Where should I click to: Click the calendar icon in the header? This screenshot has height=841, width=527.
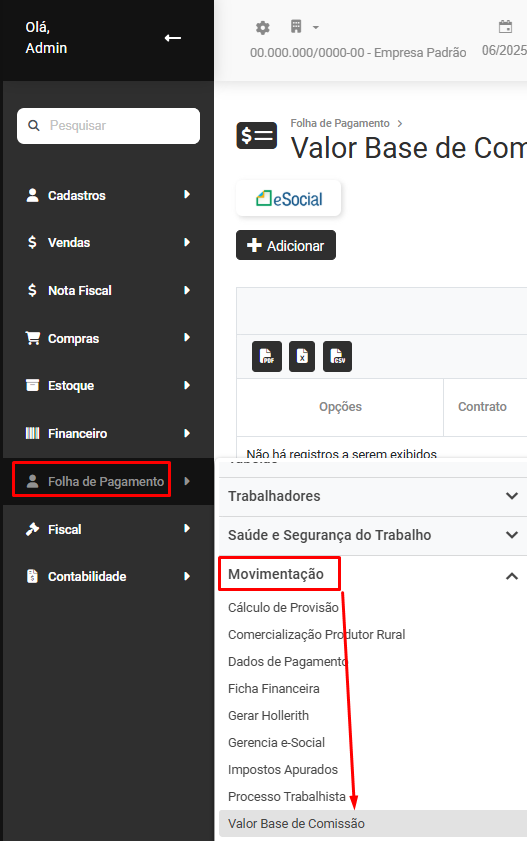point(505,26)
